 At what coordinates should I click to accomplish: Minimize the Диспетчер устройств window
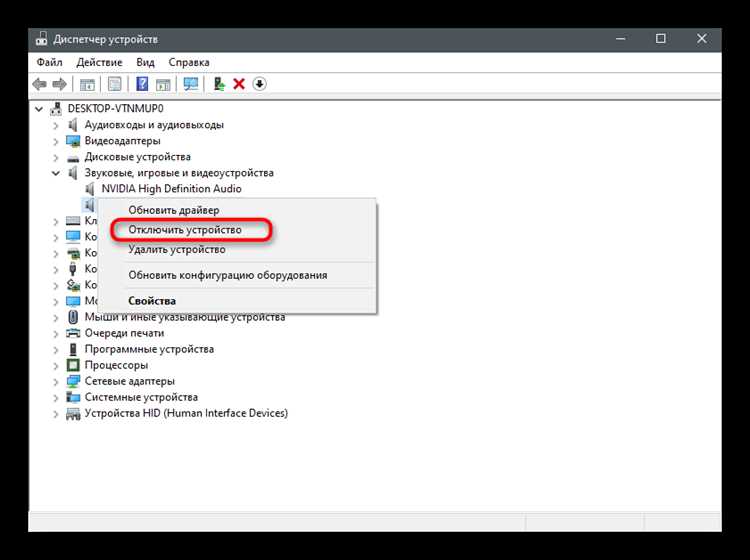click(621, 39)
